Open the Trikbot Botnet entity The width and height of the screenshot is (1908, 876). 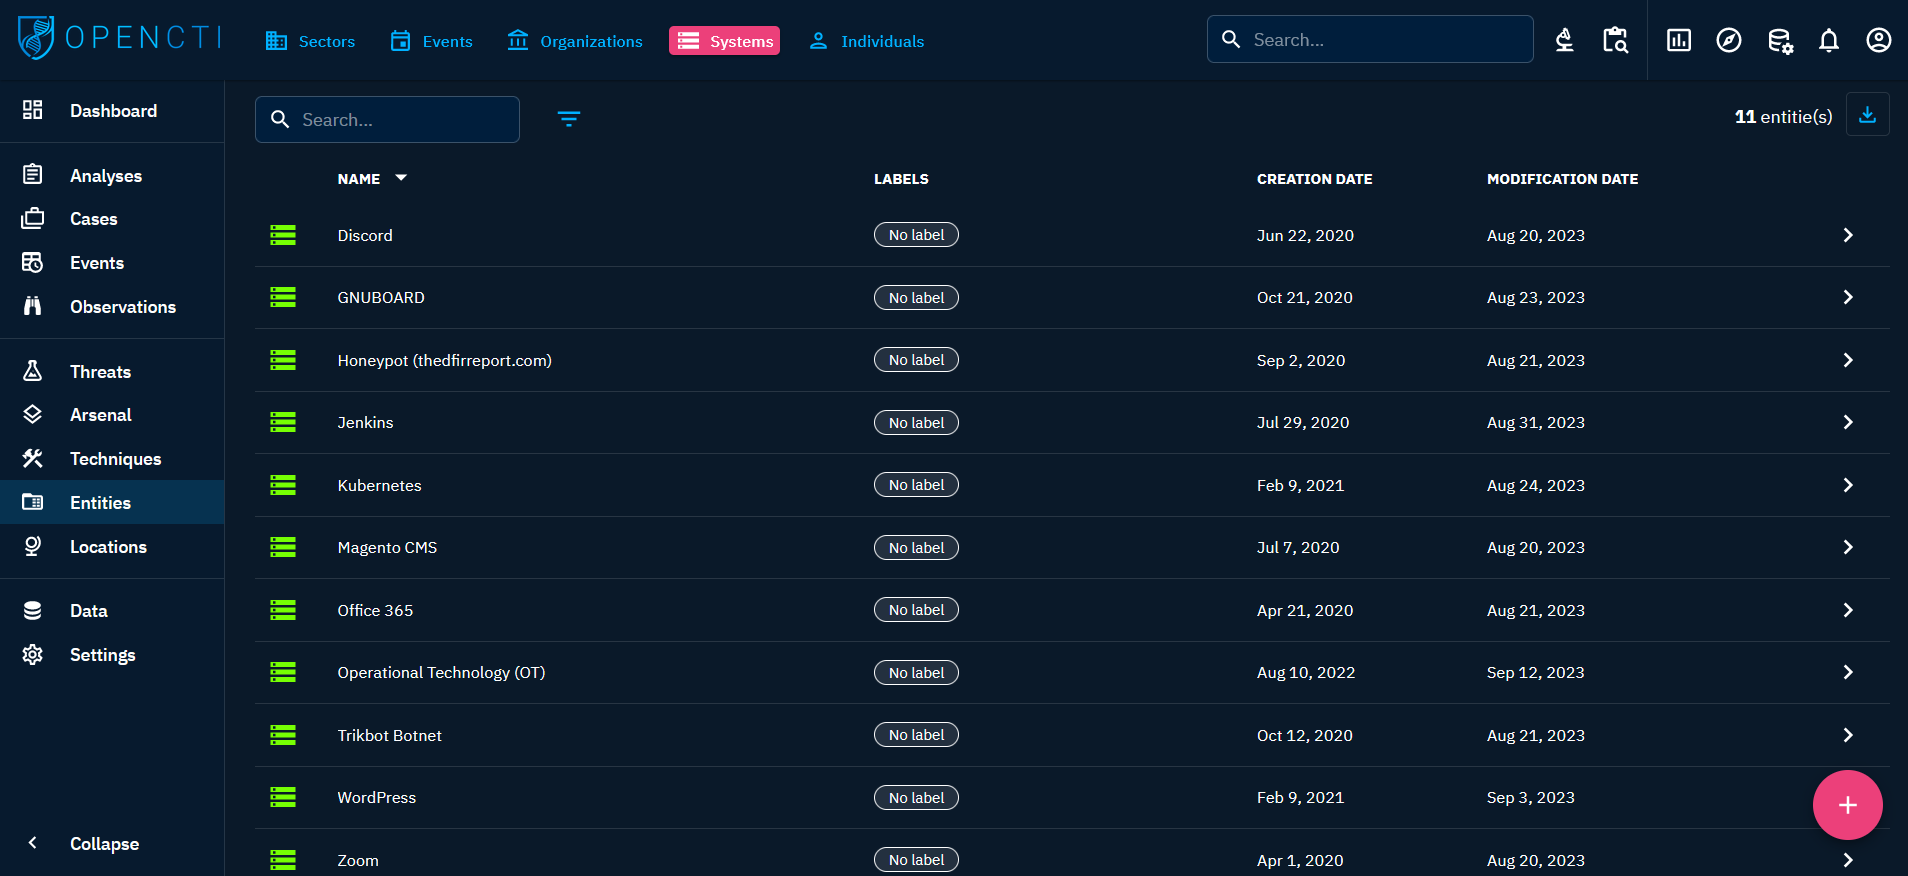[389, 735]
